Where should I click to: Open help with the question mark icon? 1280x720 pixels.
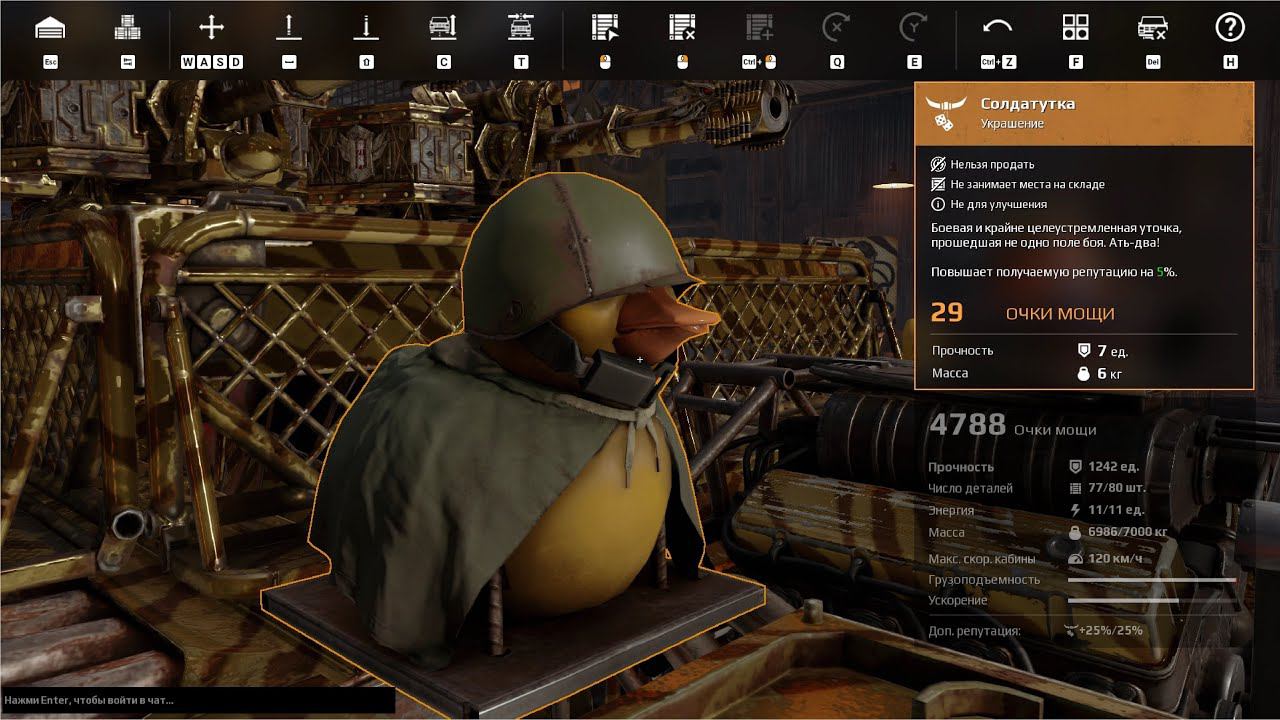1230,28
